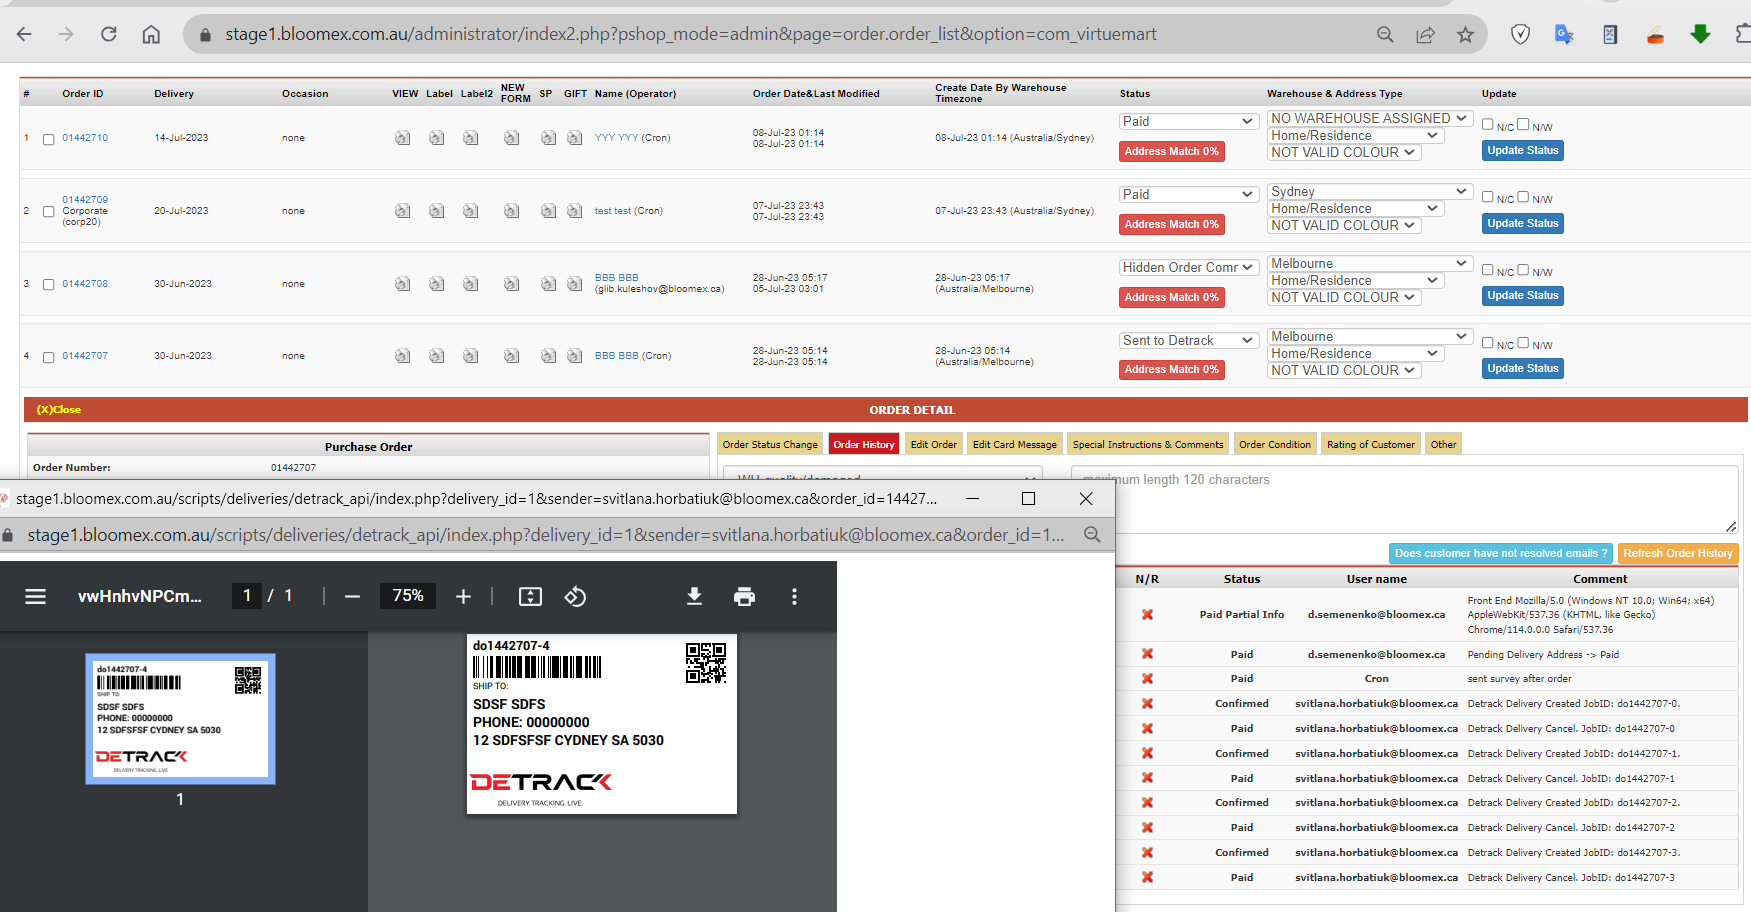Check the box beside order 01442708
Screen dimensions: 1751x912
click(48, 284)
